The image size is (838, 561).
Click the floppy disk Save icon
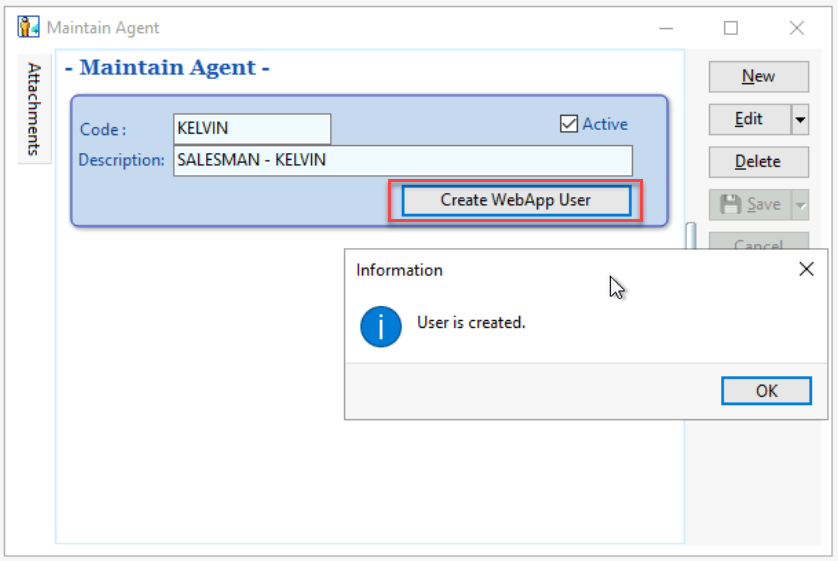pyautogui.click(x=731, y=204)
